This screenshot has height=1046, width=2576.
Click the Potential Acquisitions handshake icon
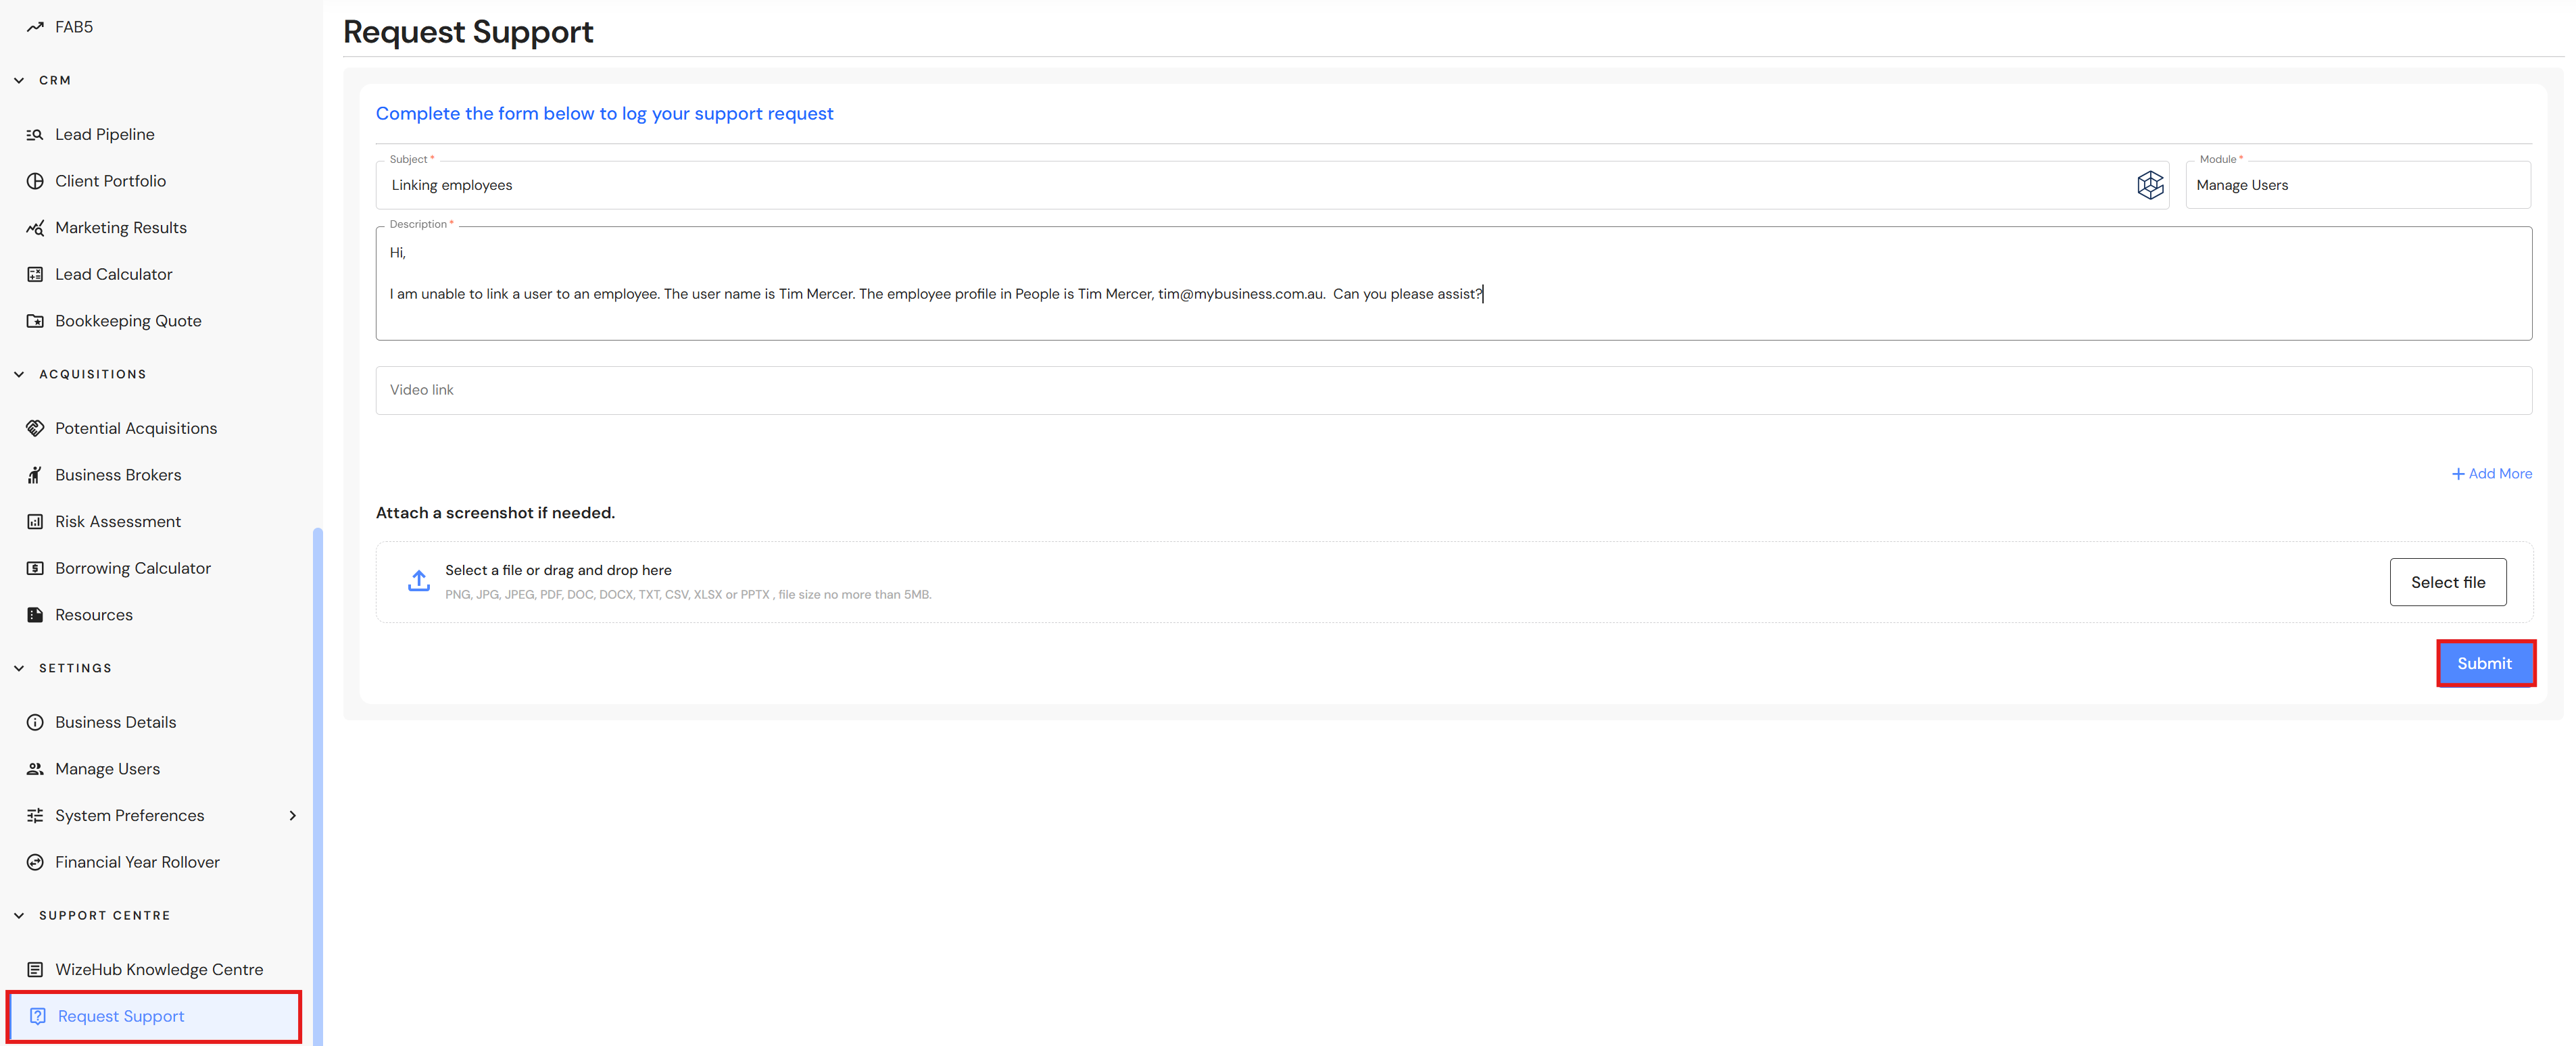tap(35, 428)
